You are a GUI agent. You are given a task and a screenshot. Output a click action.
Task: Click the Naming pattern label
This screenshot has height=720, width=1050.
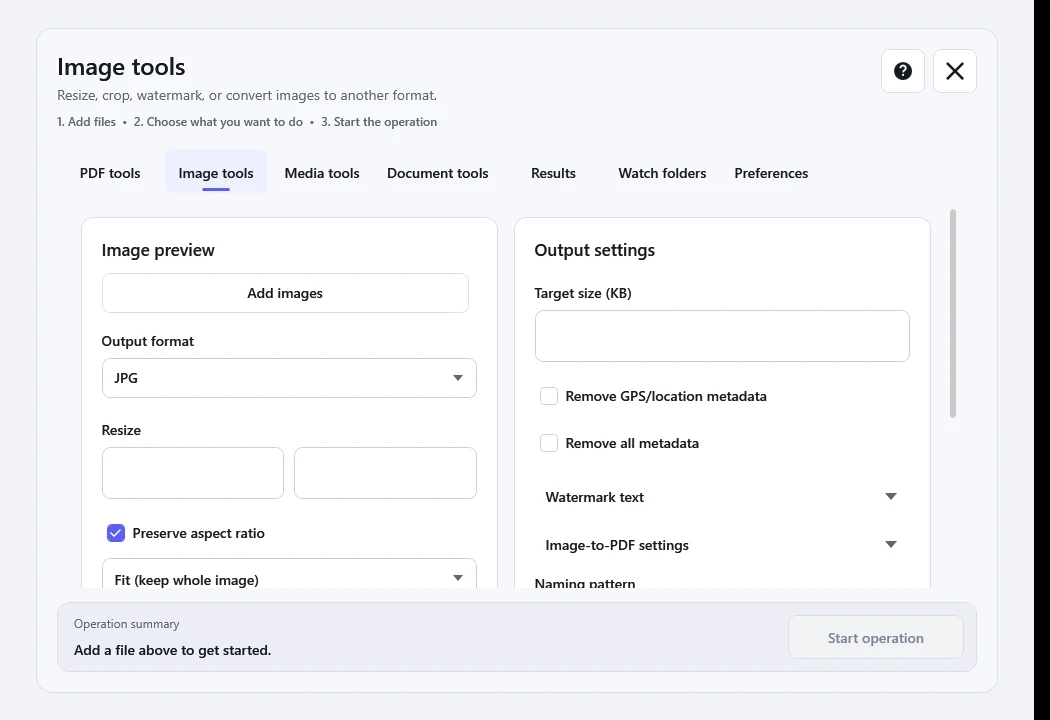point(585,583)
